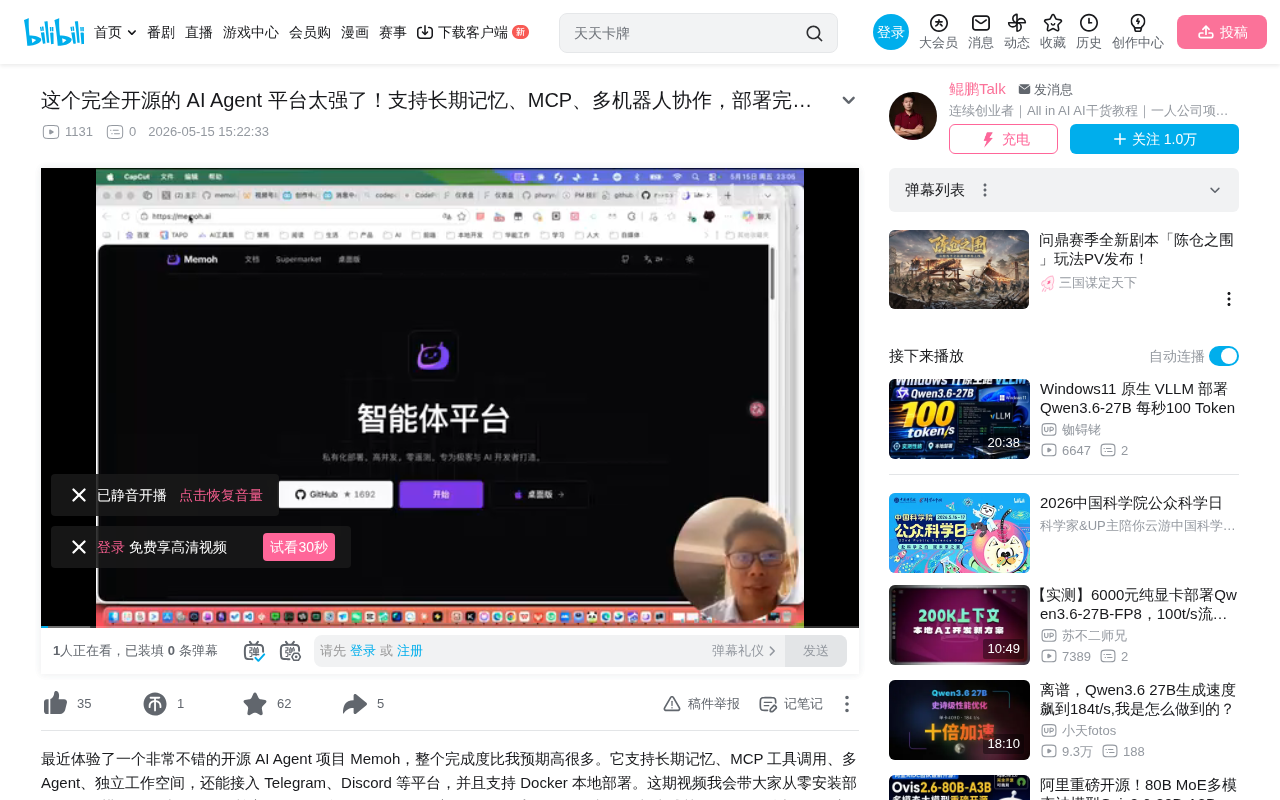The image size is (1280, 800).
Task: Toggle danmaku display on or off
Action: click(254, 651)
